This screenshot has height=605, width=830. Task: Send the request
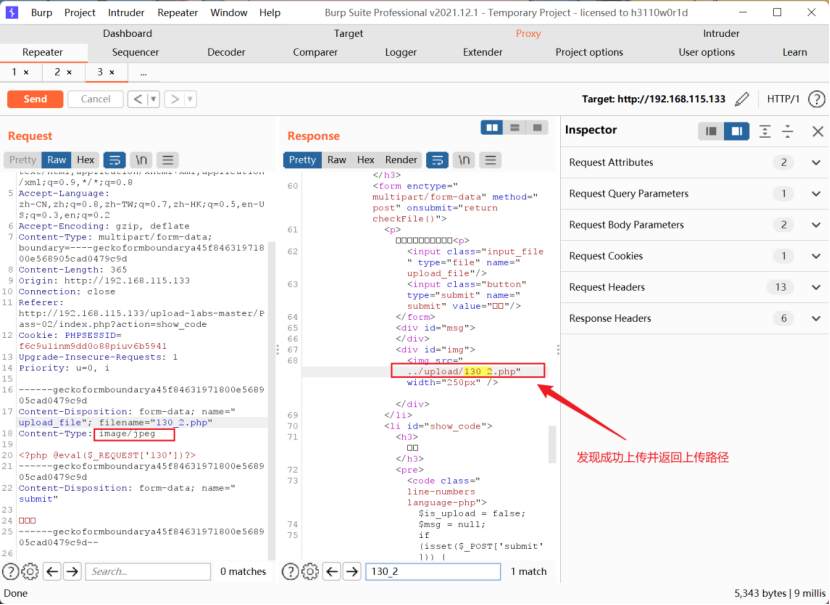tap(35, 99)
